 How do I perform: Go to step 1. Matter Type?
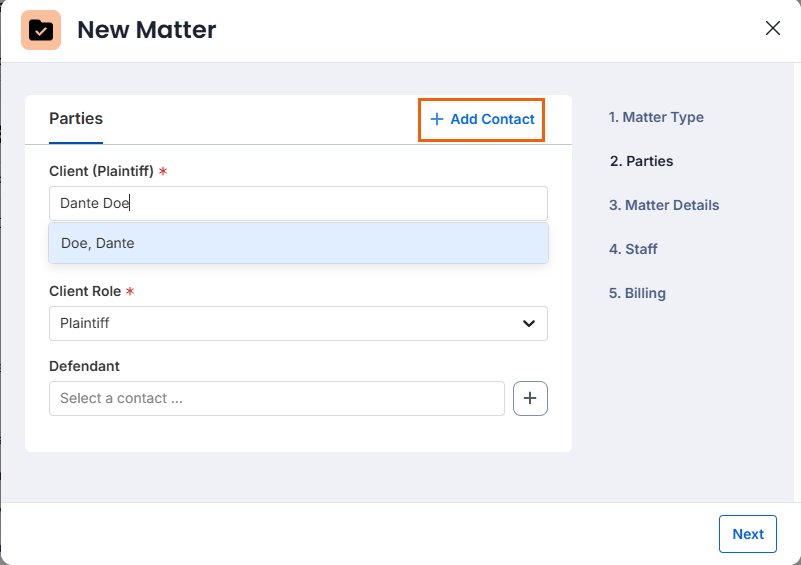click(x=656, y=117)
